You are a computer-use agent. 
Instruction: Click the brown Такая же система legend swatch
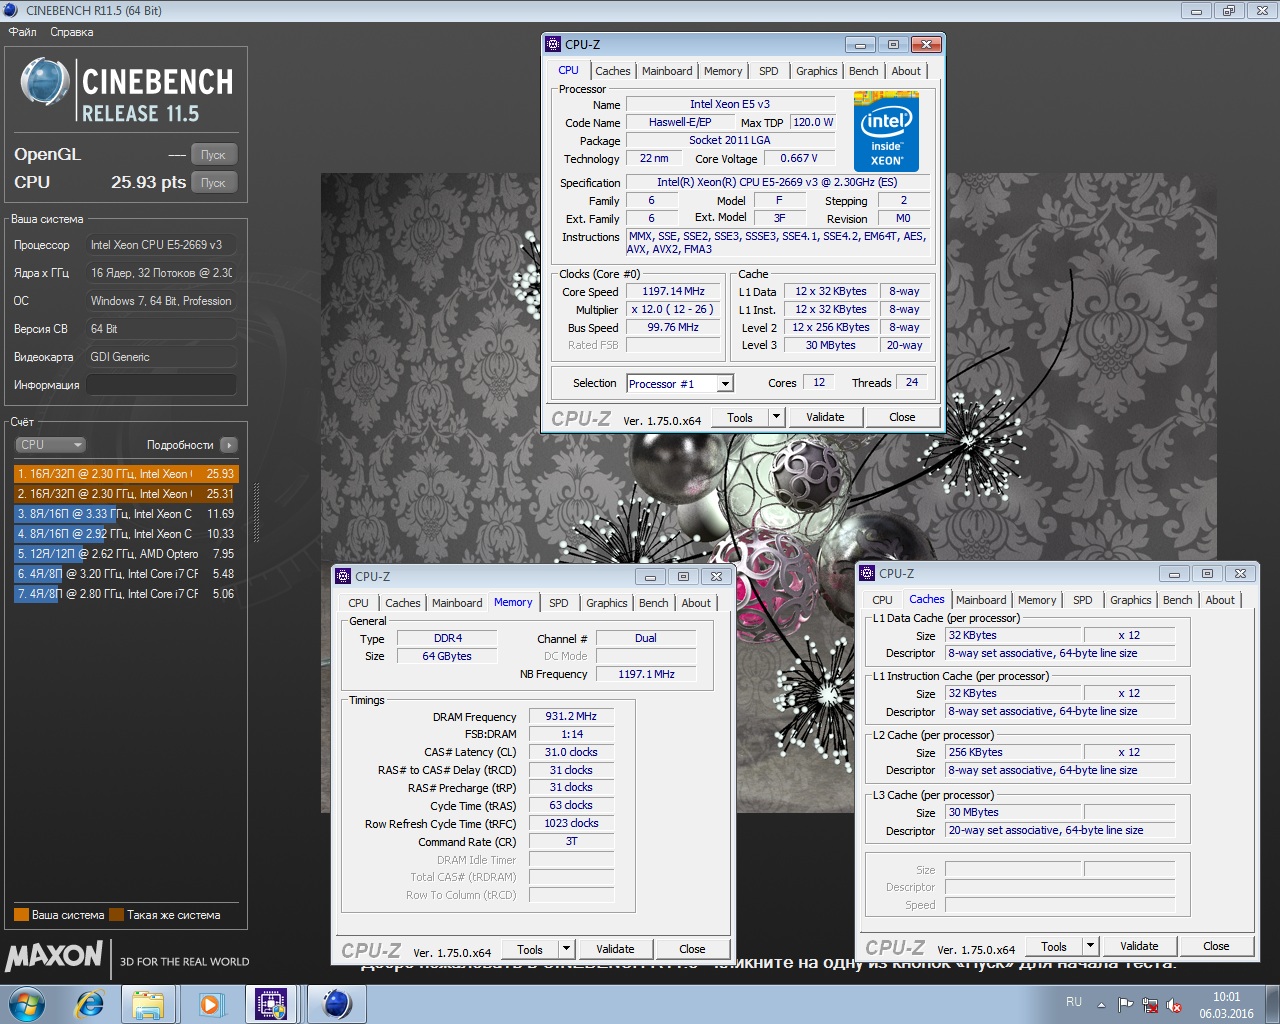(x=116, y=915)
